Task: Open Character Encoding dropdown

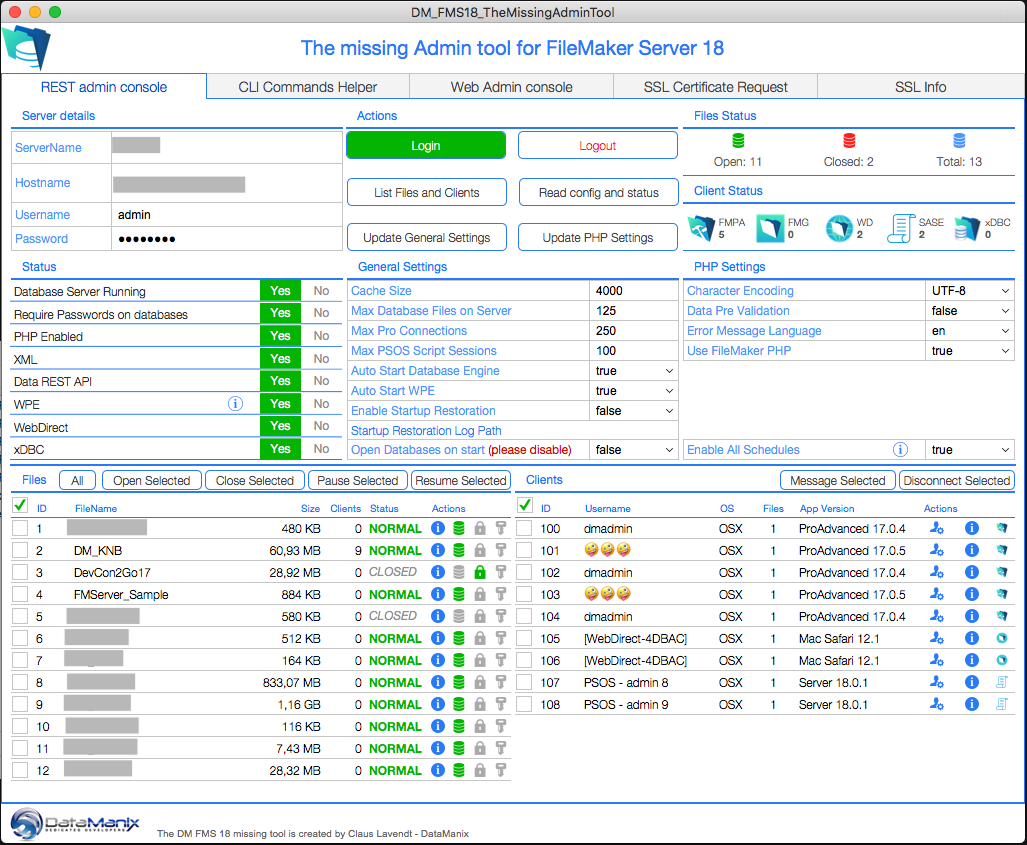Action: [x=970, y=291]
